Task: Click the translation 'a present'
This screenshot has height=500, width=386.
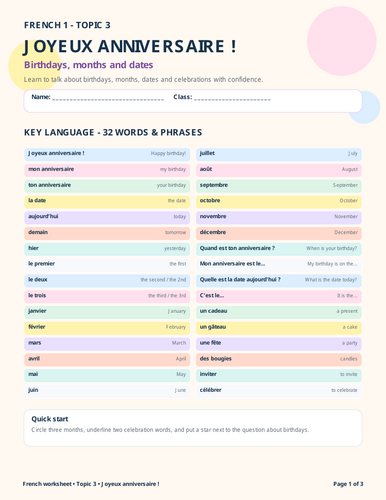Action: 347,311
